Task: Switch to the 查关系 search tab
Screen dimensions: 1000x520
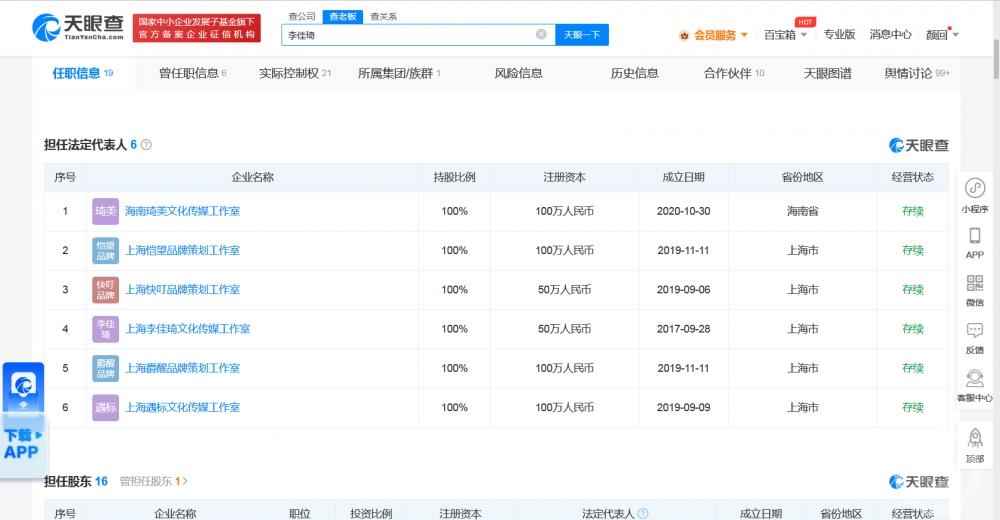Action: tap(383, 17)
